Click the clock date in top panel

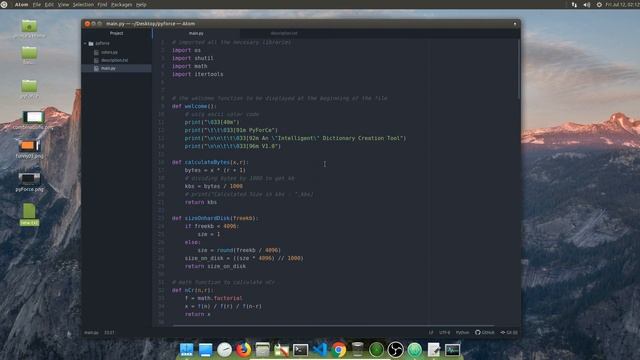pyautogui.click(x=622, y=5)
